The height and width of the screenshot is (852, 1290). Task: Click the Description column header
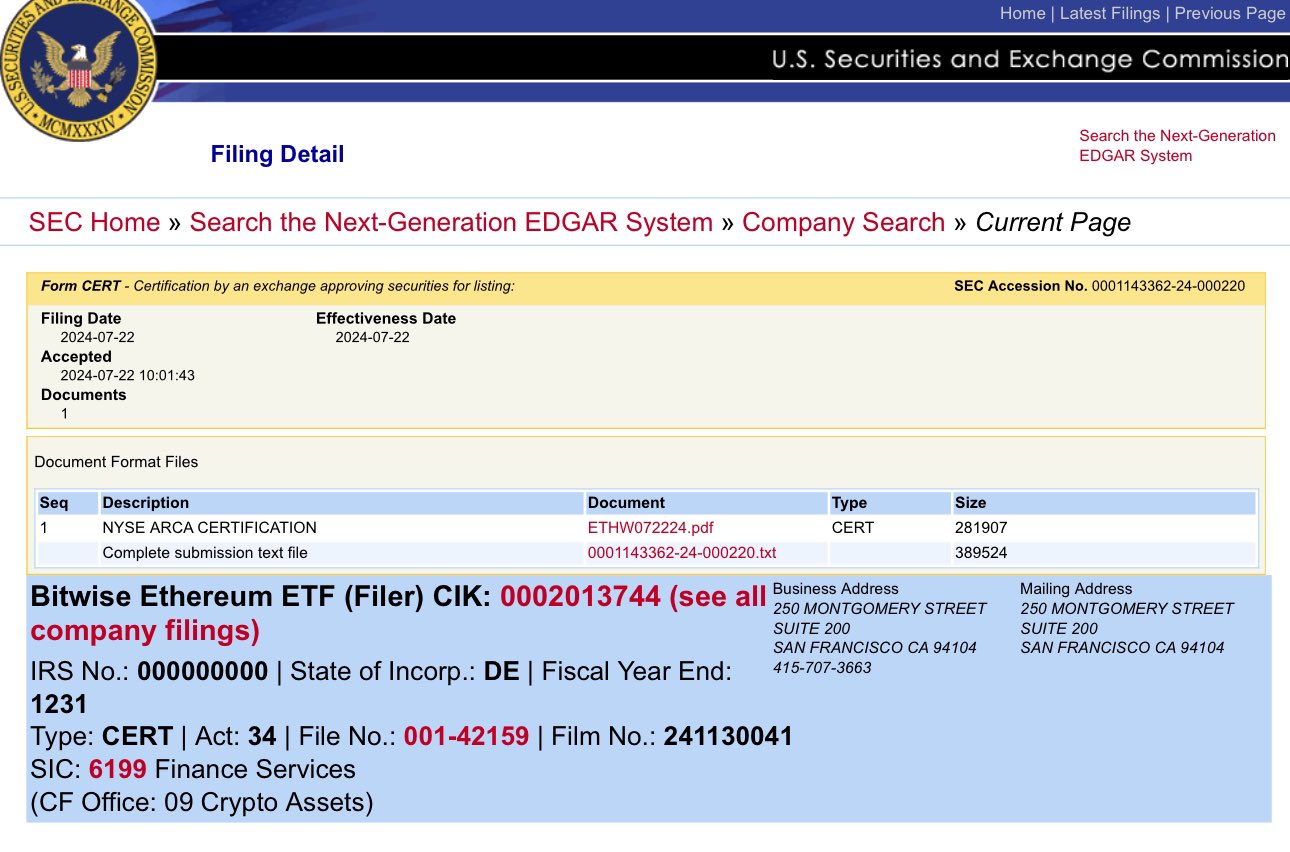[145, 503]
